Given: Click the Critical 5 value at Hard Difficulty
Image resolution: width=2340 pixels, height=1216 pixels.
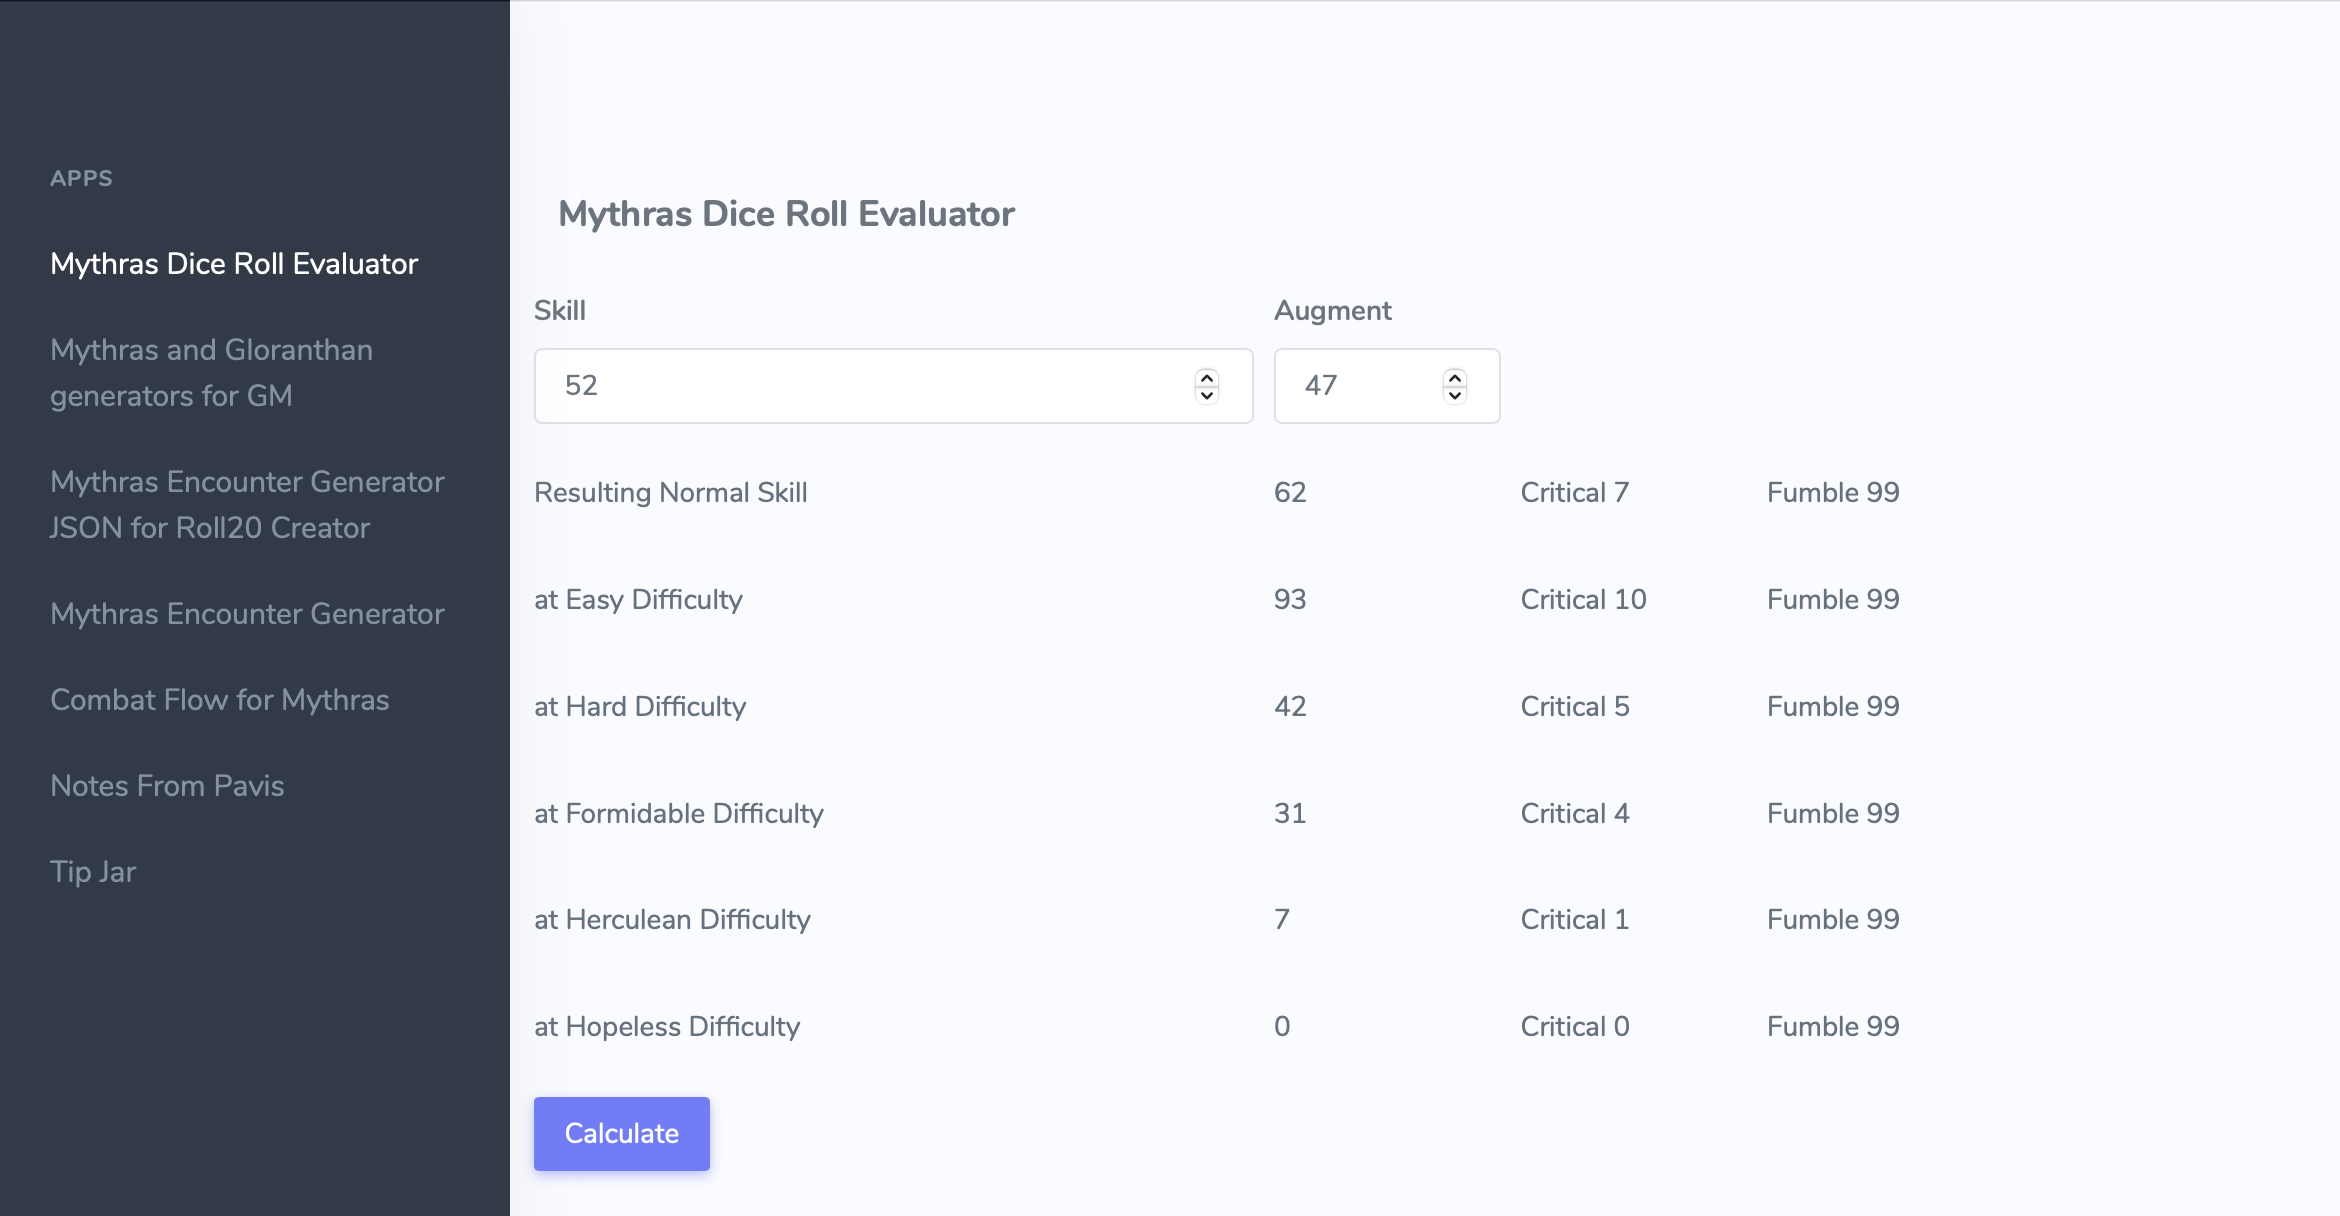Looking at the screenshot, I should coord(1574,707).
